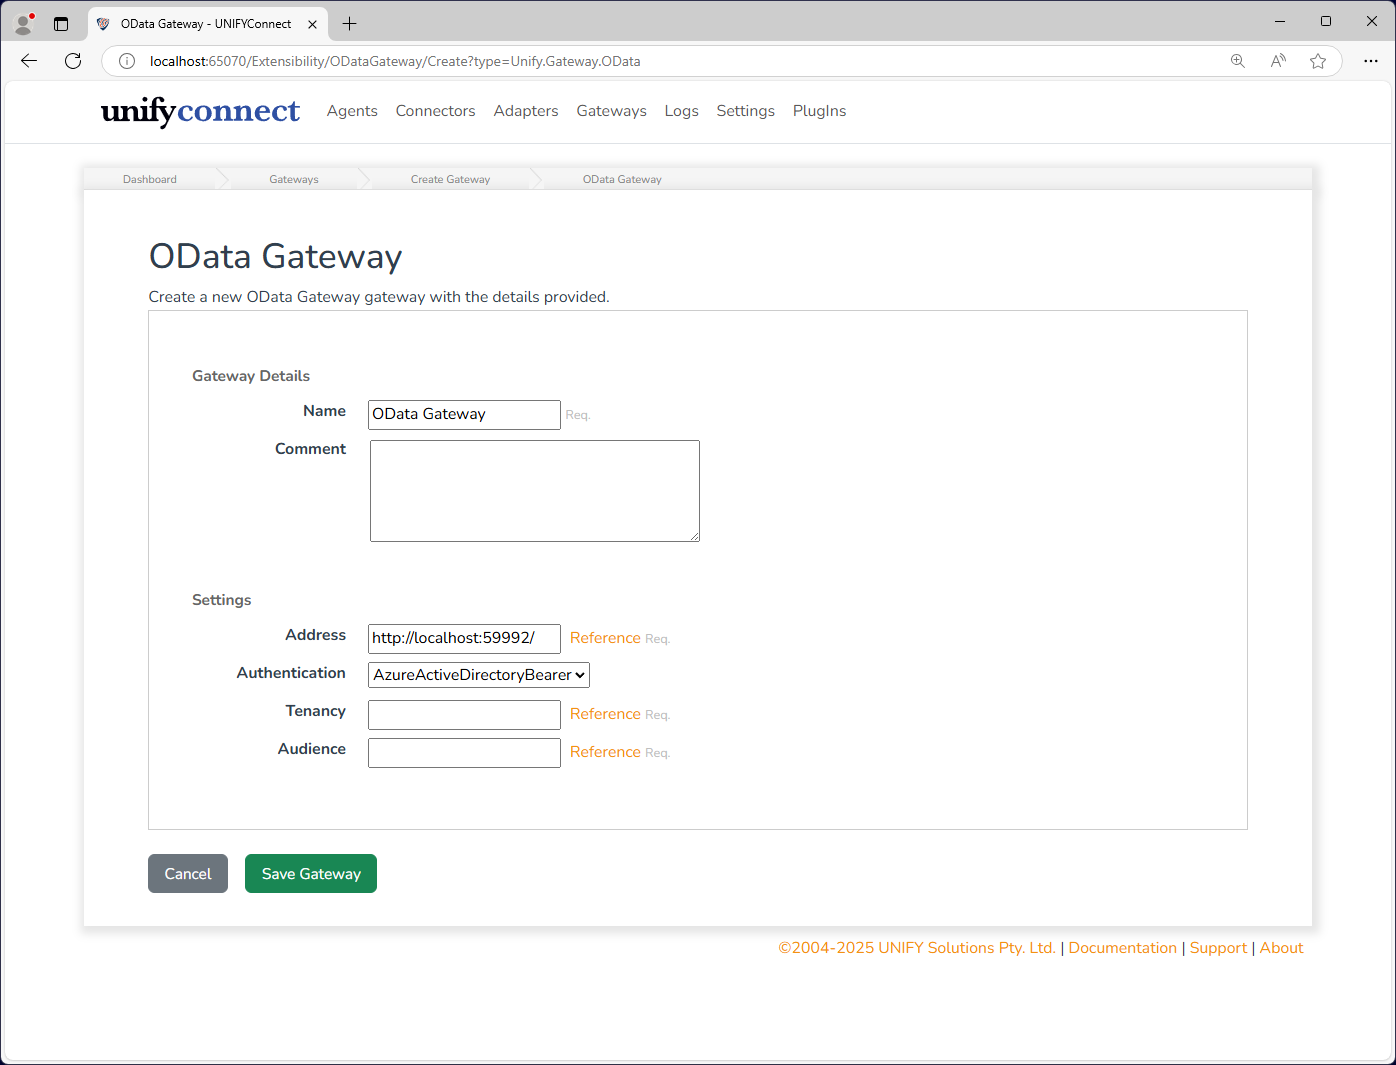Click the Address input field
This screenshot has width=1396, height=1065.
tap(464, 638)
